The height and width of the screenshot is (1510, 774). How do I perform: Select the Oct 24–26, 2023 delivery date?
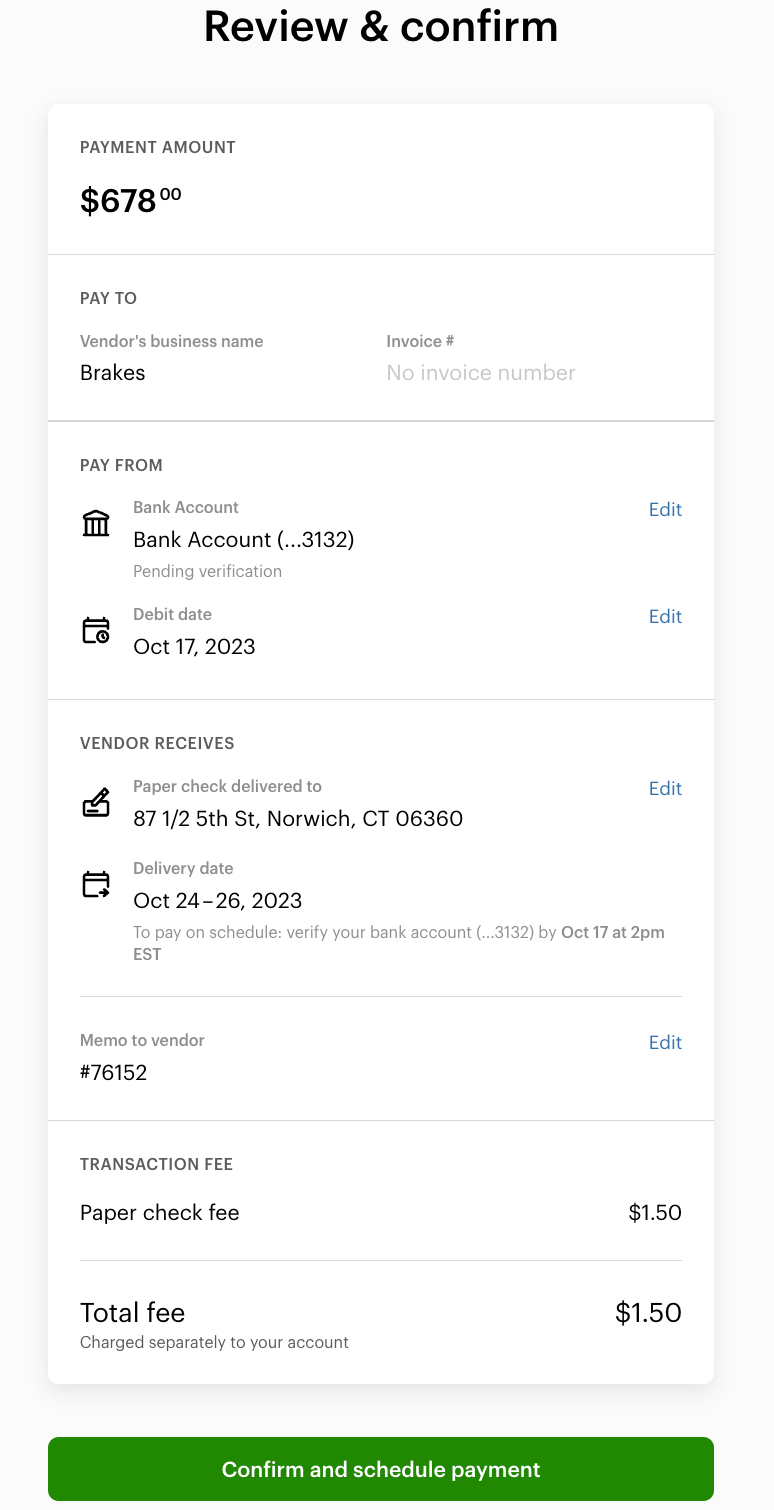217,901
